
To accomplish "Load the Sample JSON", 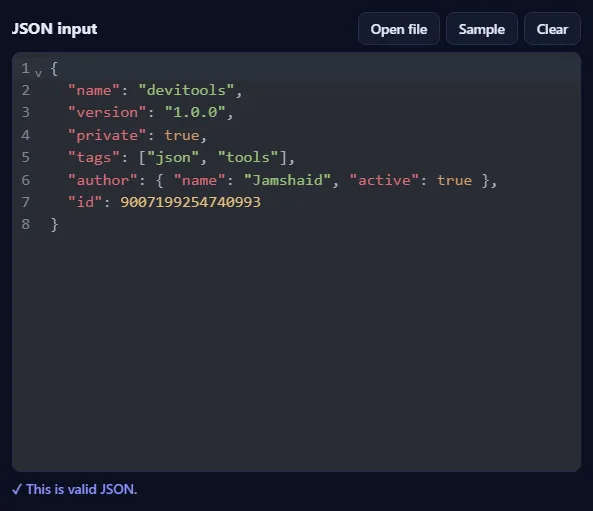I will tap(481, 29).
